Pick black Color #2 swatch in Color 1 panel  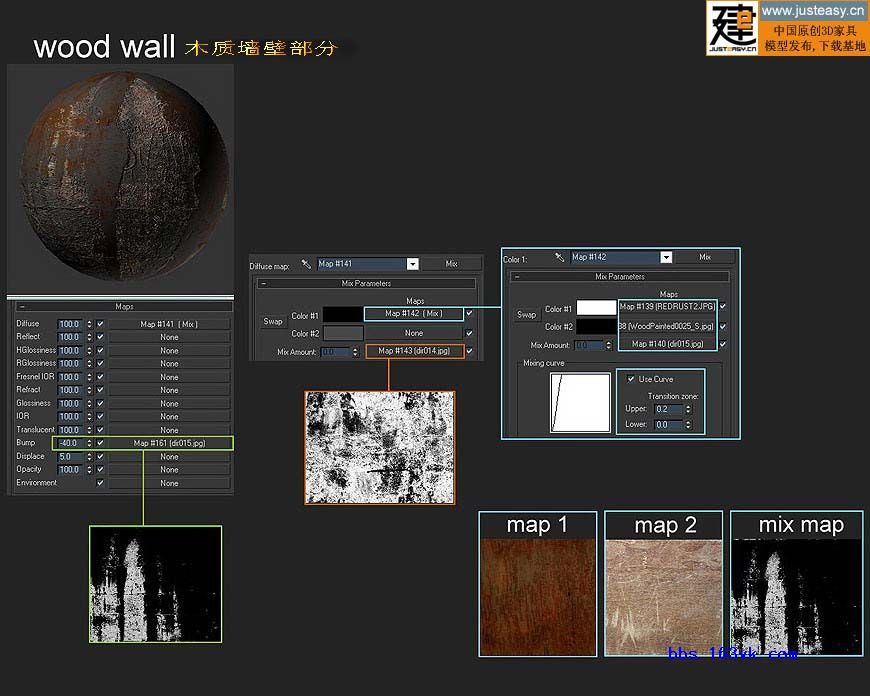point(596,326)
